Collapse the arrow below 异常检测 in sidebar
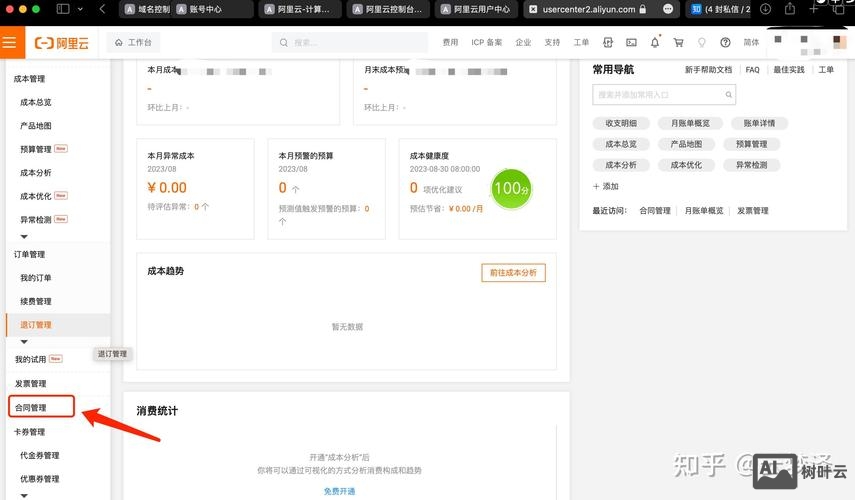855x500 pixels. click(x=24, y=237)
